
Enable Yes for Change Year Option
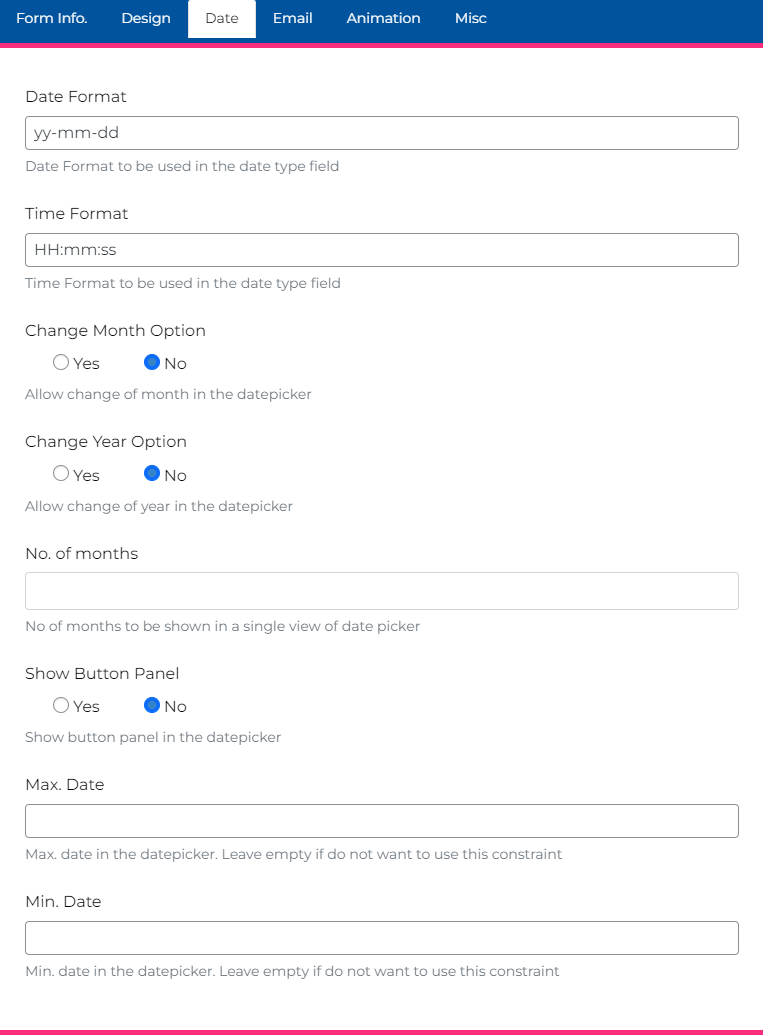click(x=61, y=474)
